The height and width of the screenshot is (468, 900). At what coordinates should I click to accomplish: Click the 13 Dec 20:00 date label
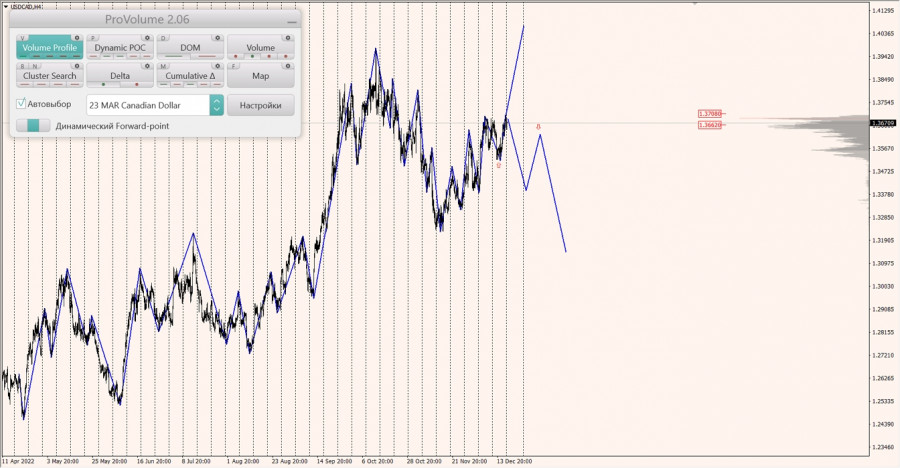(x=514, y=461)
